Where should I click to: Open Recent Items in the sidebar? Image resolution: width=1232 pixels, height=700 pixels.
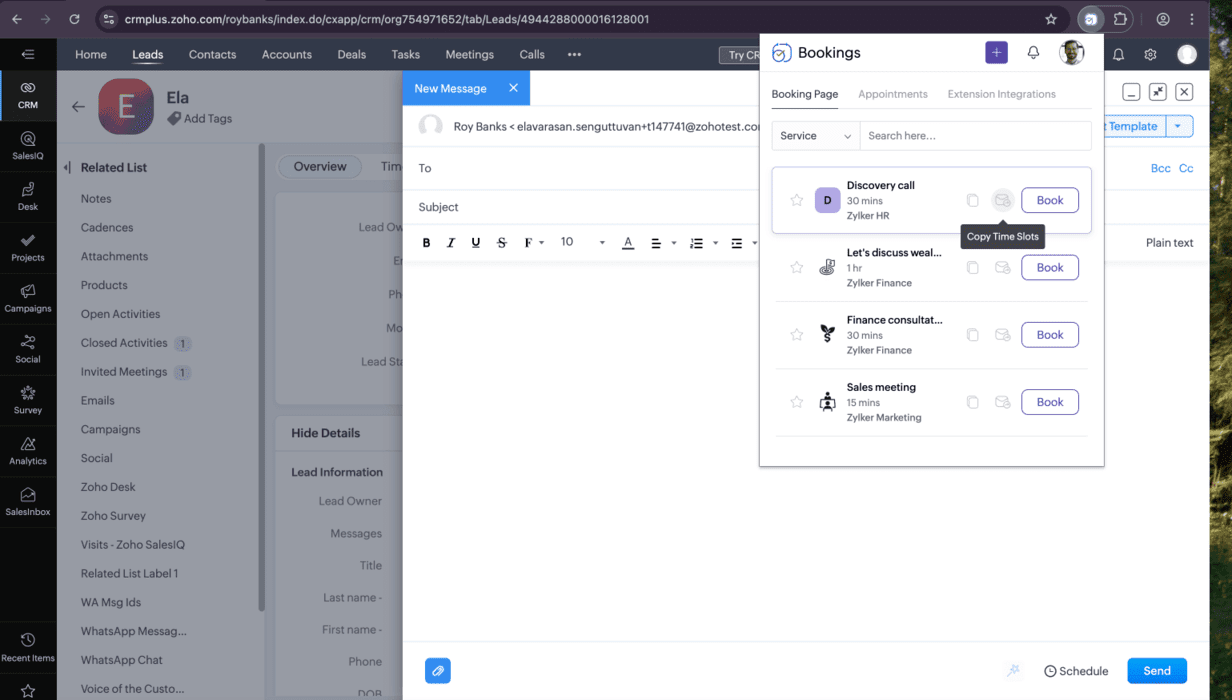pyautogui.click(x=28, y=647)
